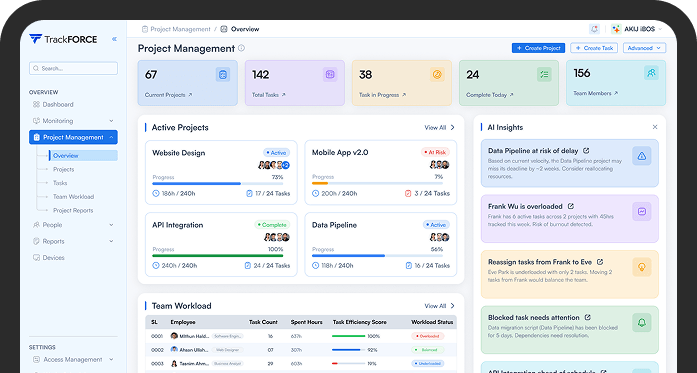Image resolution: width=697 pixels, height=373 pixels.
Task: Open Frank Wu overloaded external link icon
Action: (571, 206)
